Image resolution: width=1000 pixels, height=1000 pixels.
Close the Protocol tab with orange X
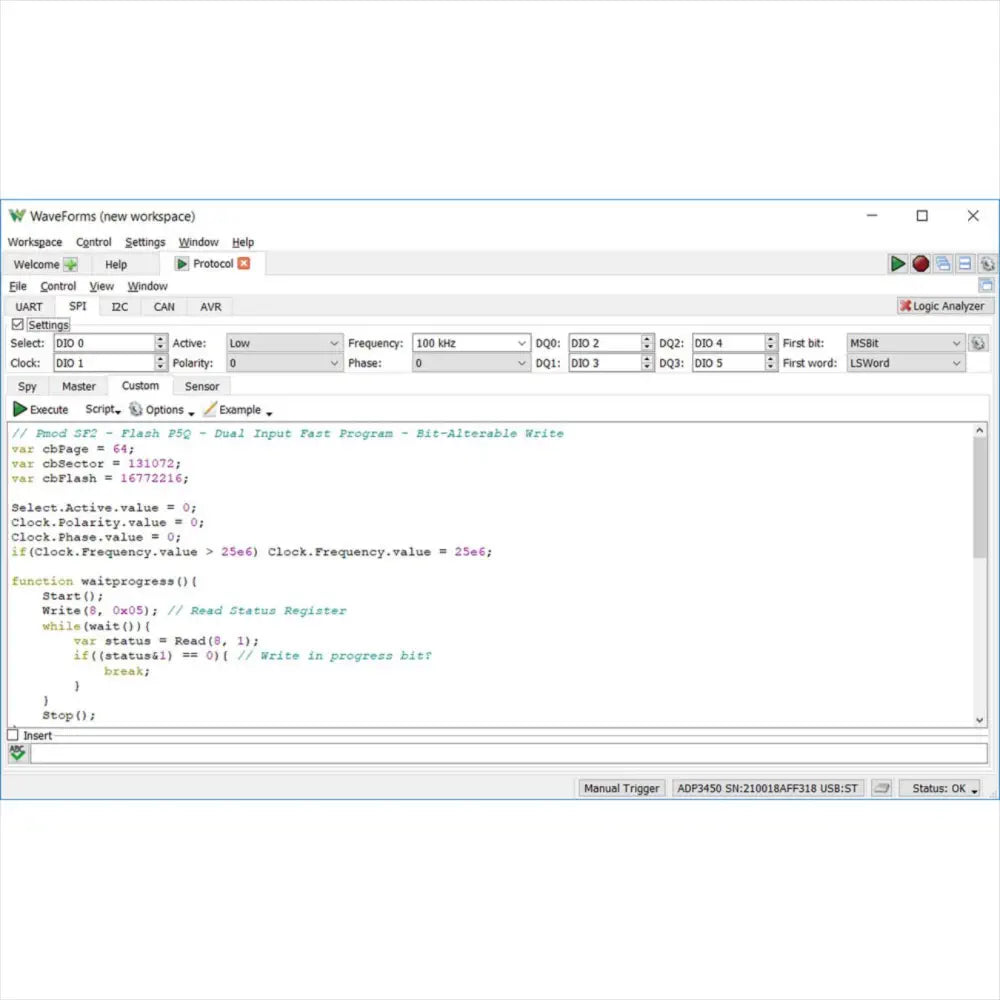(244, 264)
